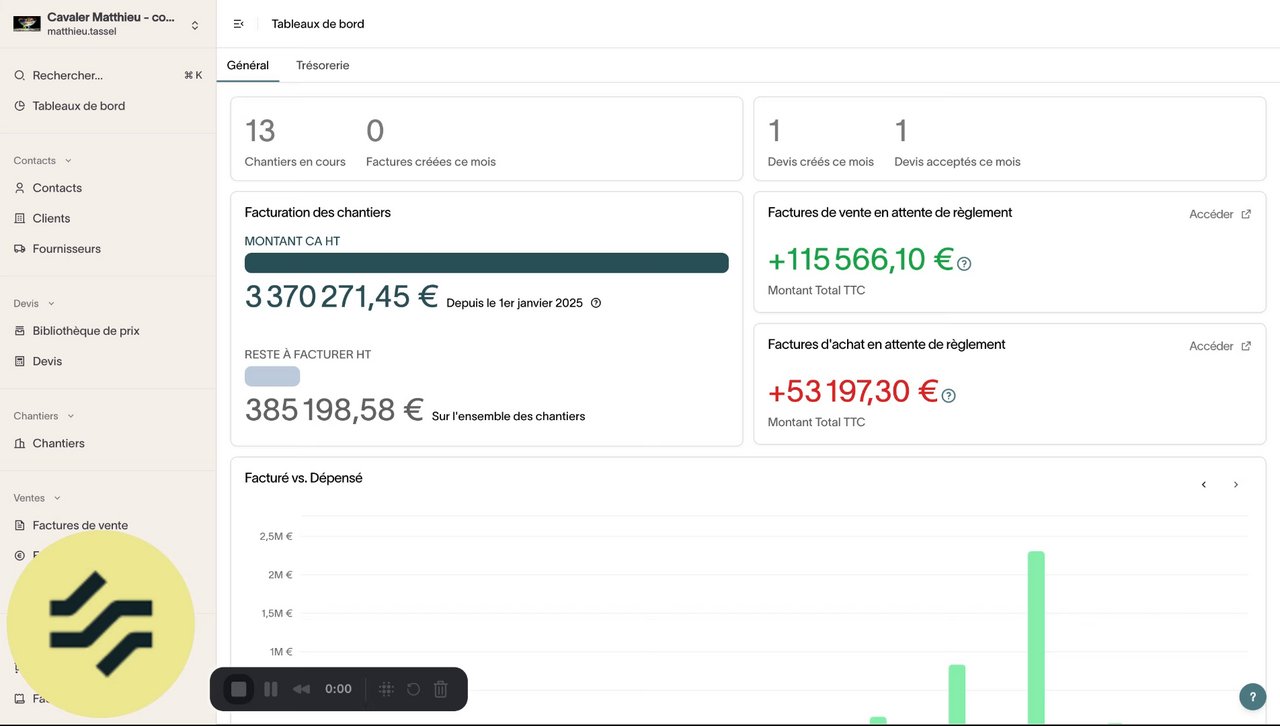Switch to the Trésorerie tab
The height and width of the screenshot is (726, 1280).
click(322, 65)
